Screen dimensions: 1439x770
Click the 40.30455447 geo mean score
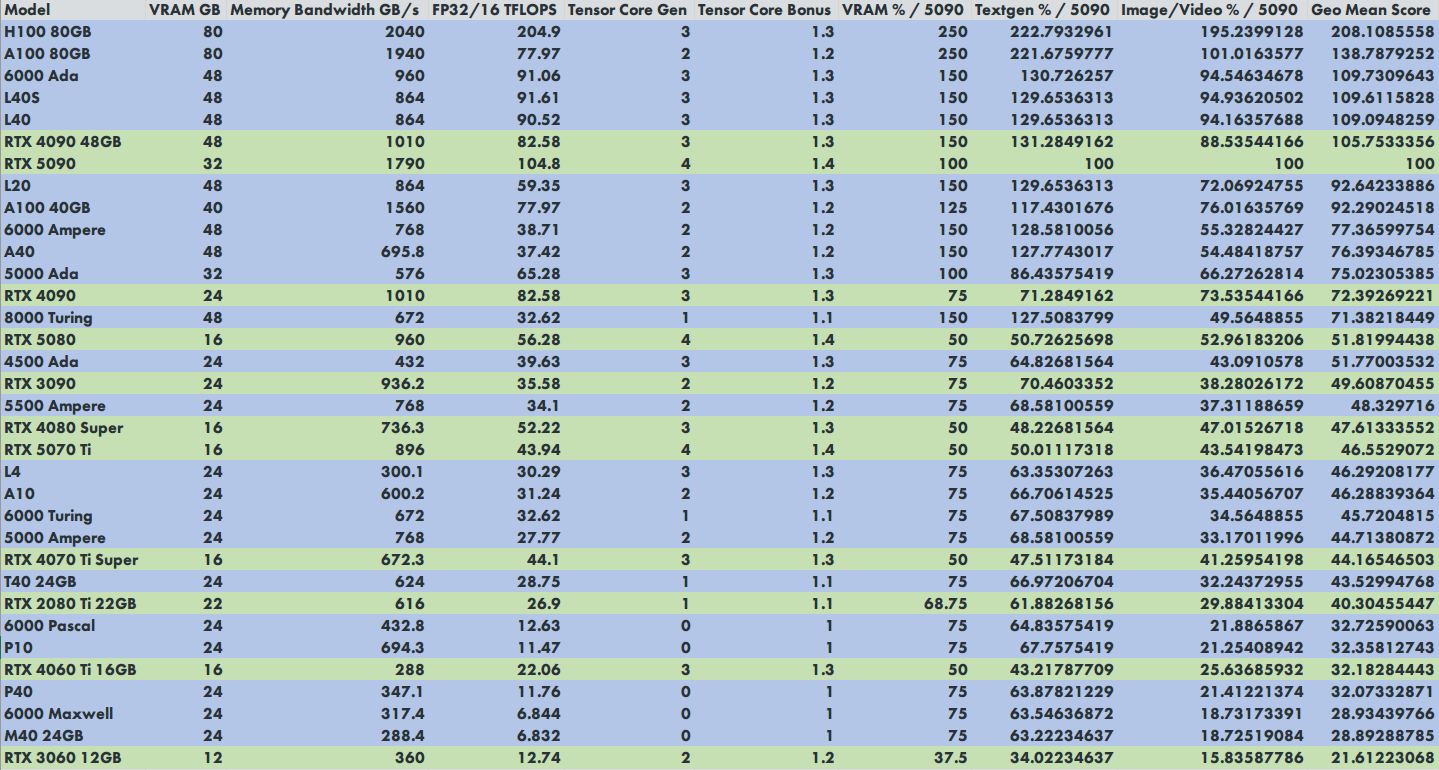1384,604
